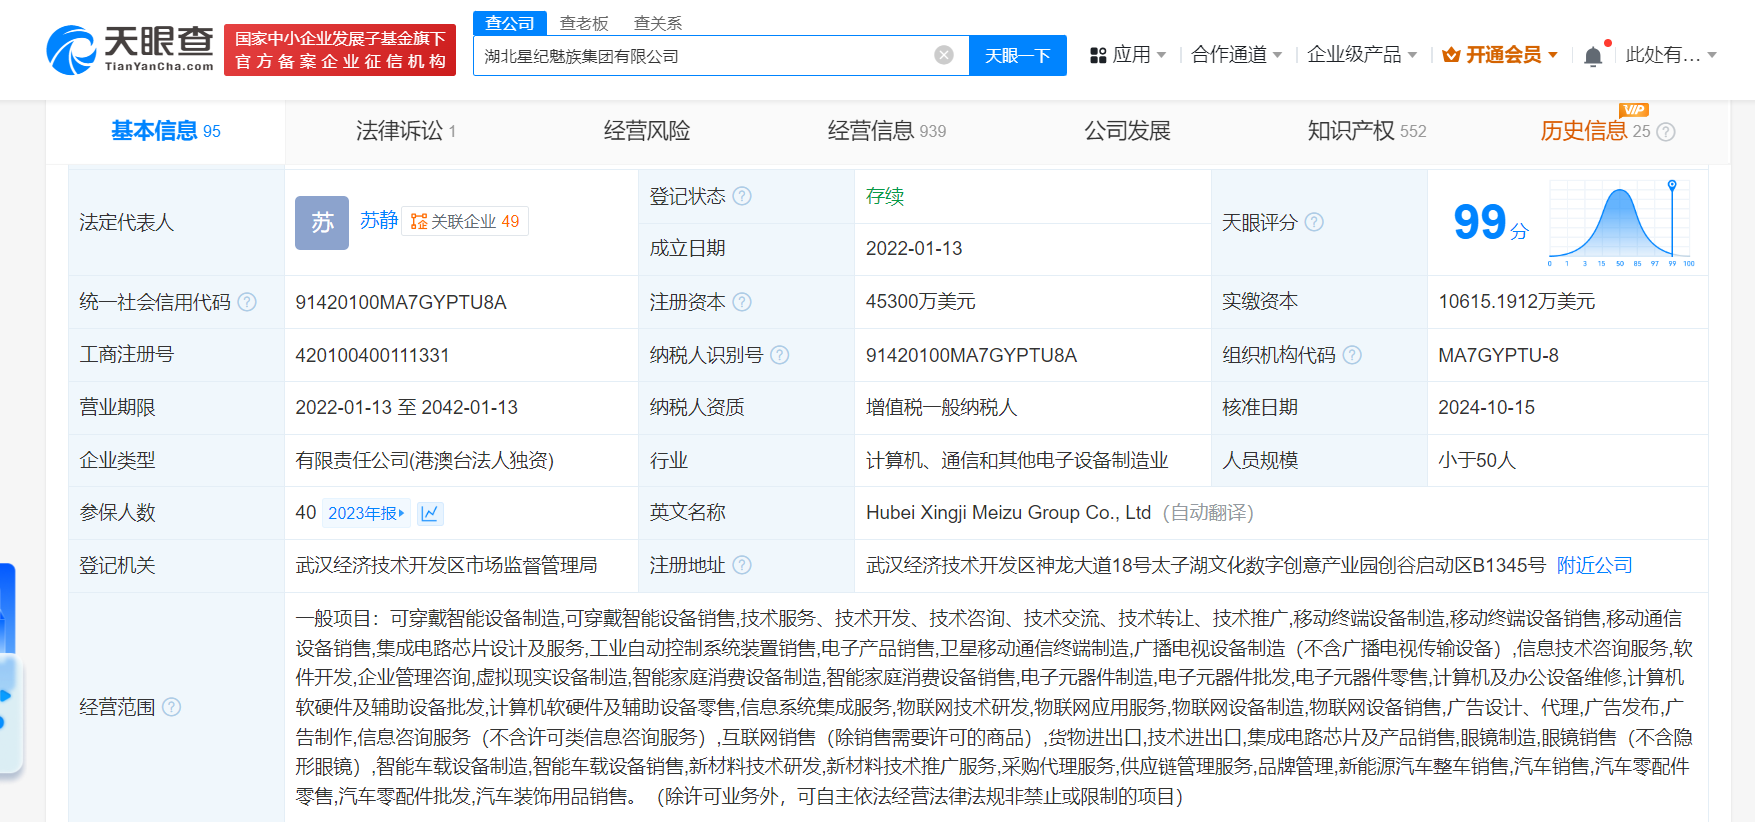Viewport: 1755px width, 822px height.
Task: Show help for 纳税人识别号
Action: (x=780, y=355)
